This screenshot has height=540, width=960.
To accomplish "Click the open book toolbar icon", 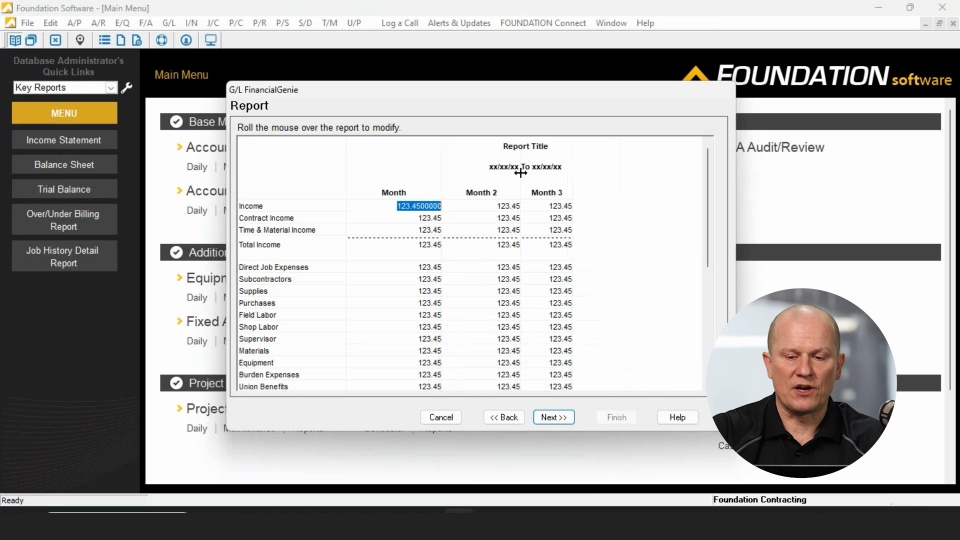I will (x=15, y=40).
